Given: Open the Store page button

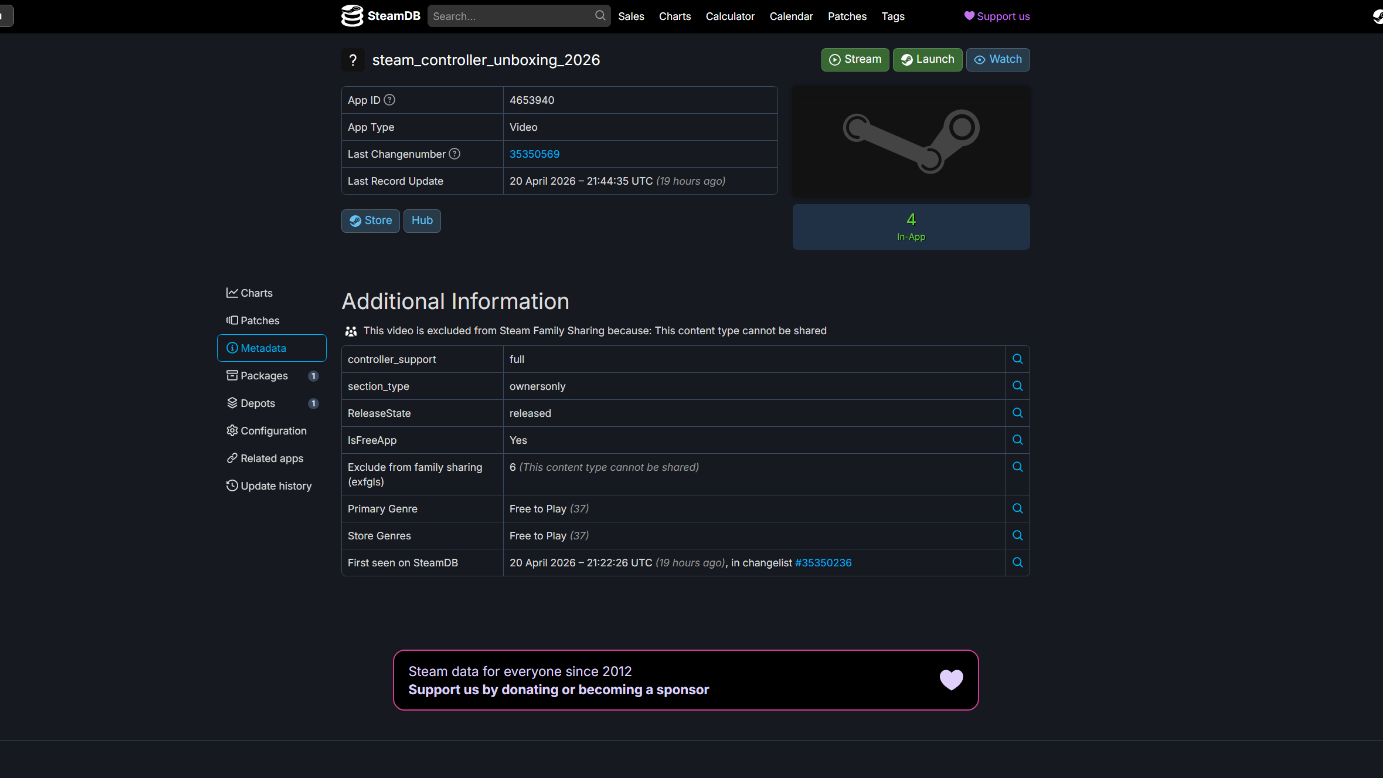Looking at the screenshot, I should [370, 221].
